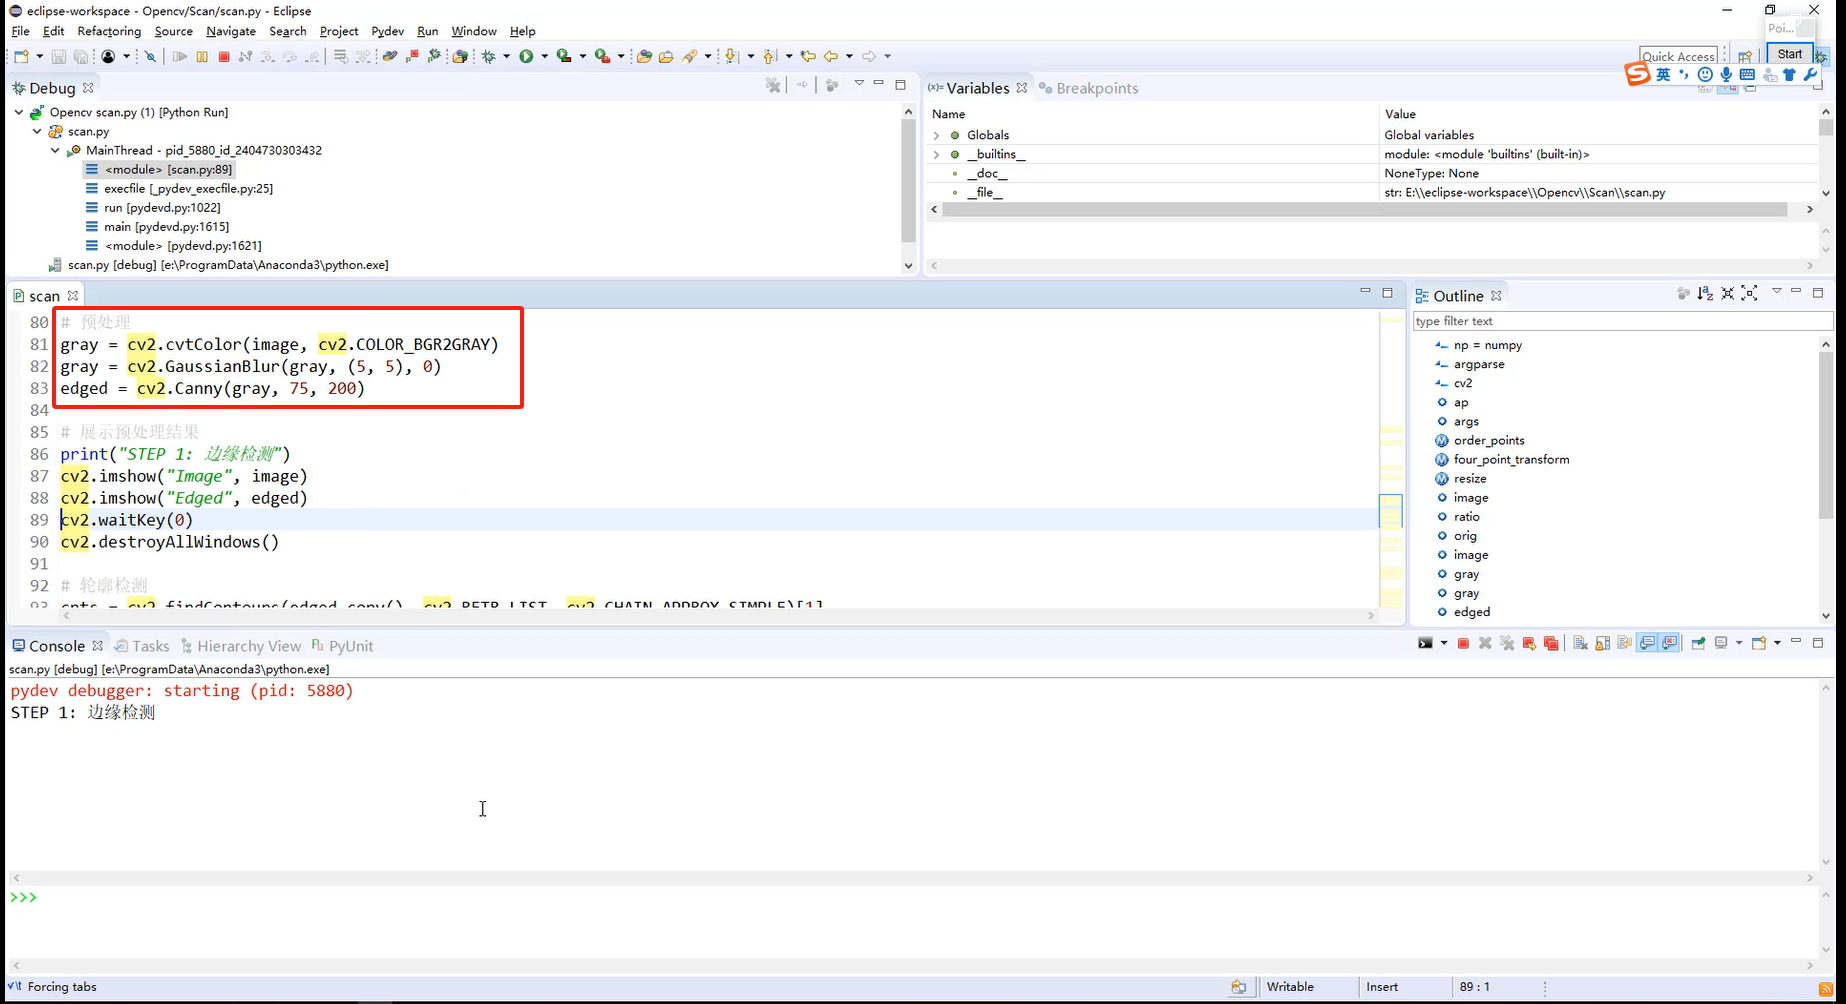Click Terminate All icon in Console toolbar
1846x1004 pixels.
(1551, 643)
